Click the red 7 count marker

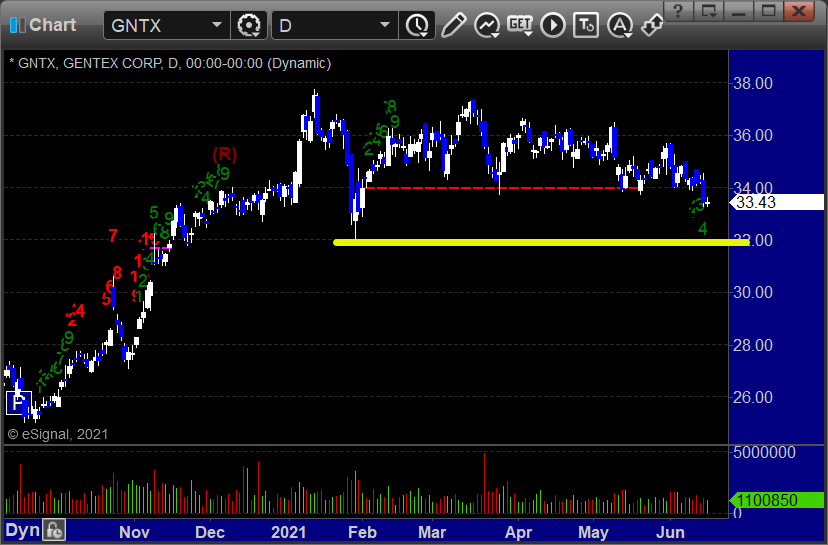pos(113,236)
